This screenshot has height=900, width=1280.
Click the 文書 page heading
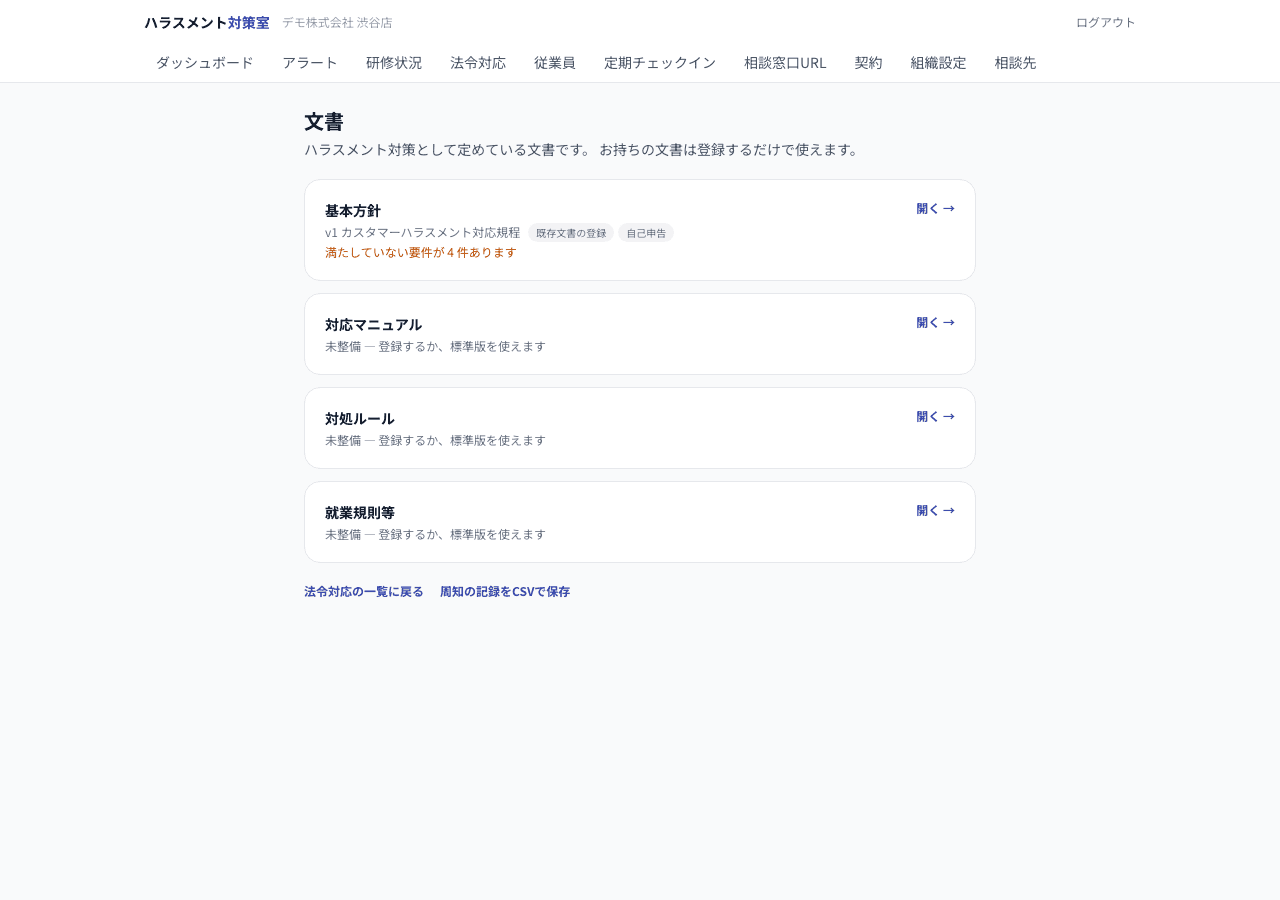point(324,122)
